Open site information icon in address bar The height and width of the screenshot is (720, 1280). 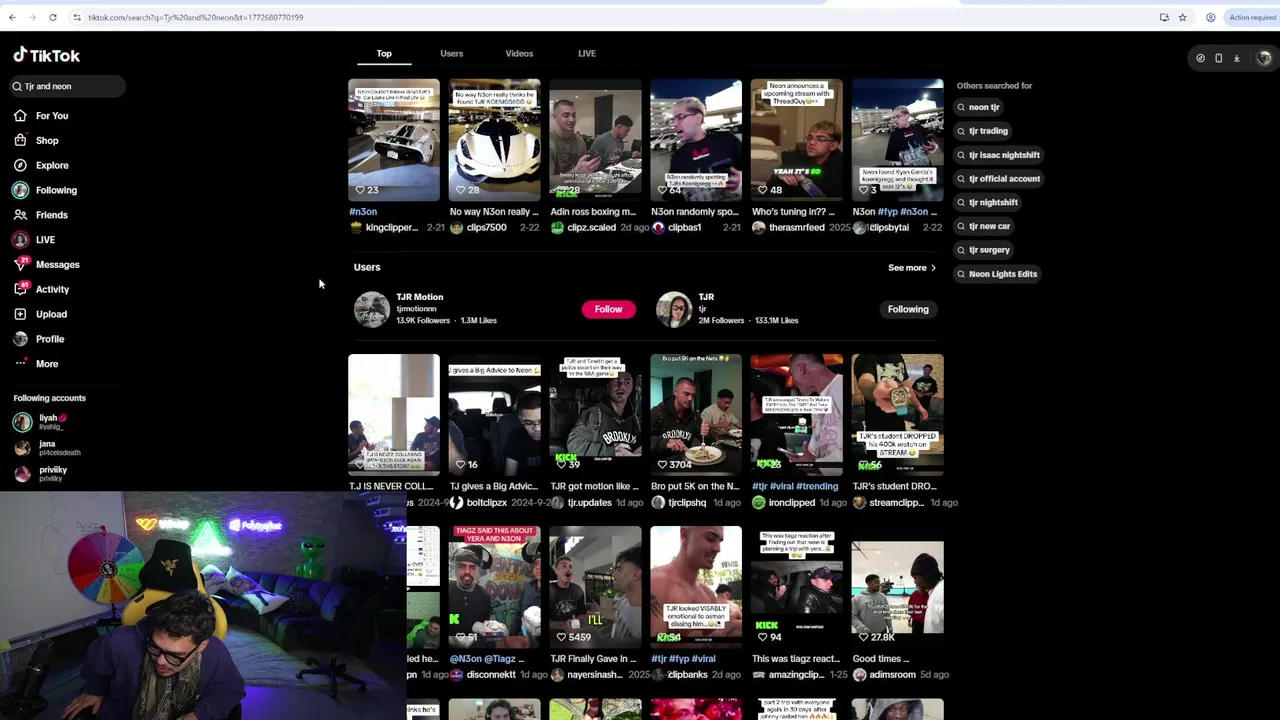(x=77, y=17)
